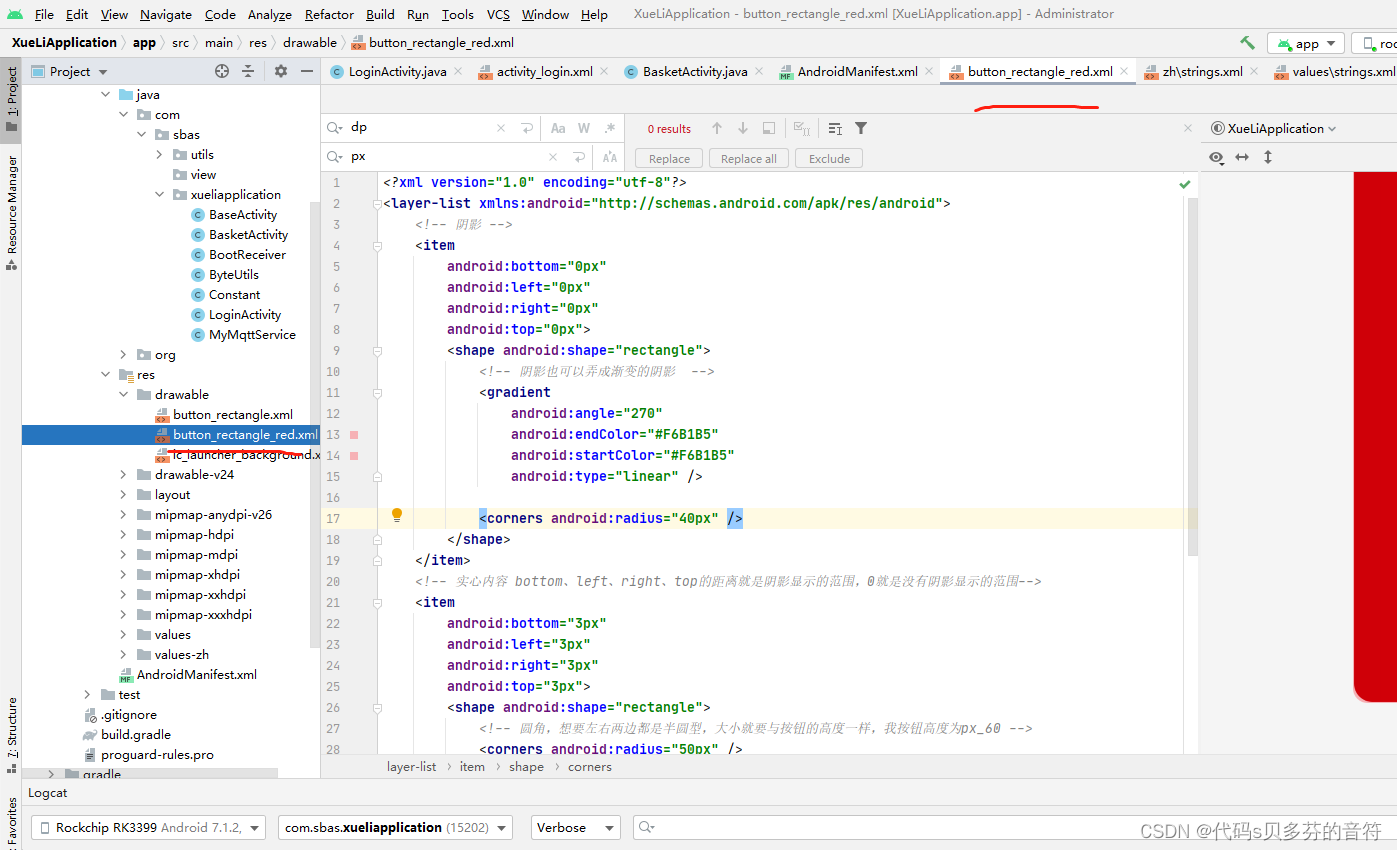Click the yellow intention bulb on line 17

pos(396,516)
